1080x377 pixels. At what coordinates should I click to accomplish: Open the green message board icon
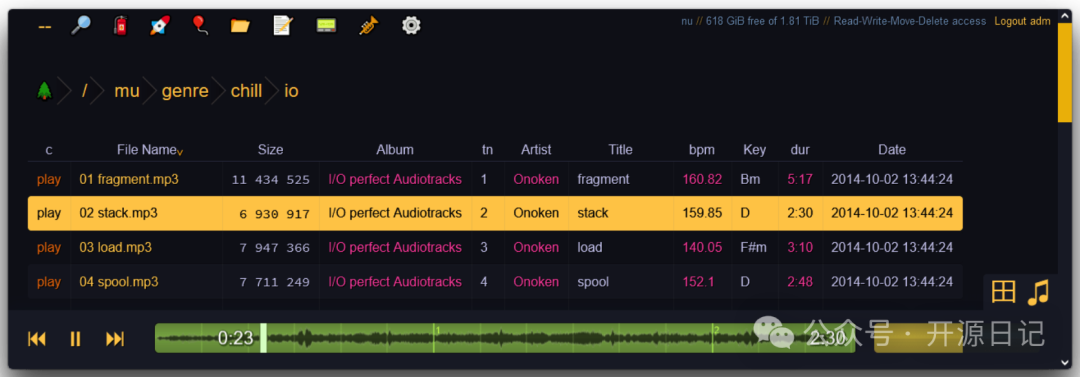pyautogui.click(x=326, y=26)
